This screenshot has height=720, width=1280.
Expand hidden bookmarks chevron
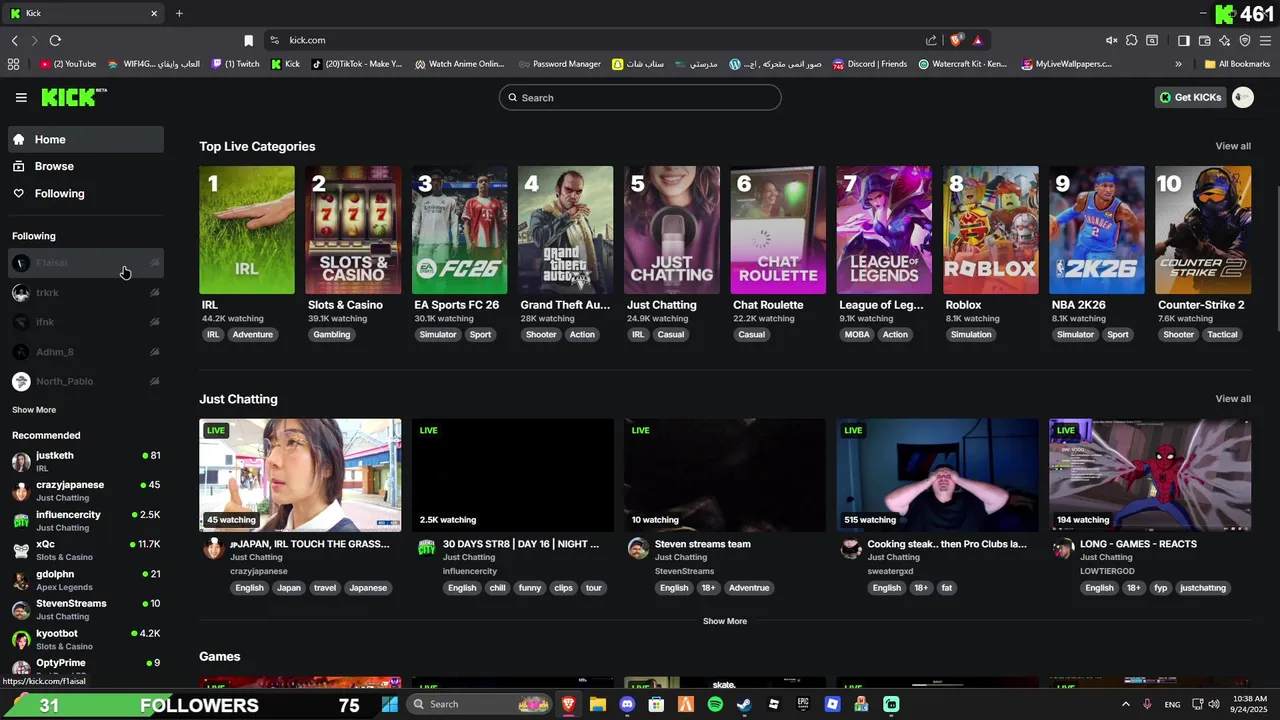[1178, 64]
